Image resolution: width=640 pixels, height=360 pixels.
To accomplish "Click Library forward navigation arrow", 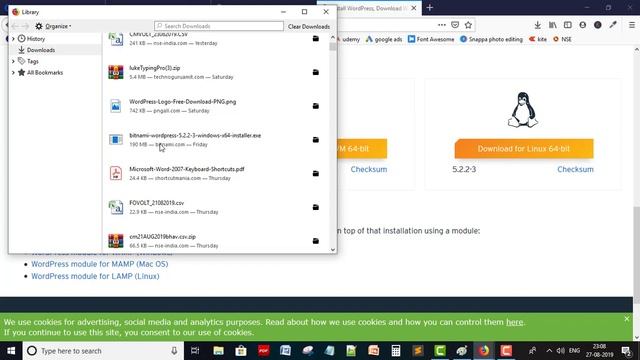I will [x=25, y=26].
